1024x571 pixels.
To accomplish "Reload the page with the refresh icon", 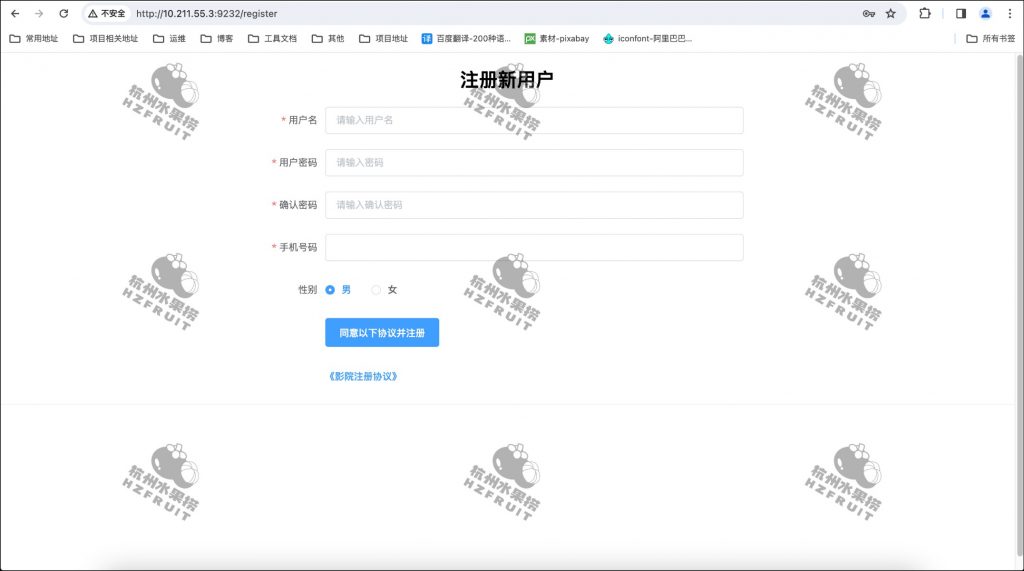I will [63, 13].
